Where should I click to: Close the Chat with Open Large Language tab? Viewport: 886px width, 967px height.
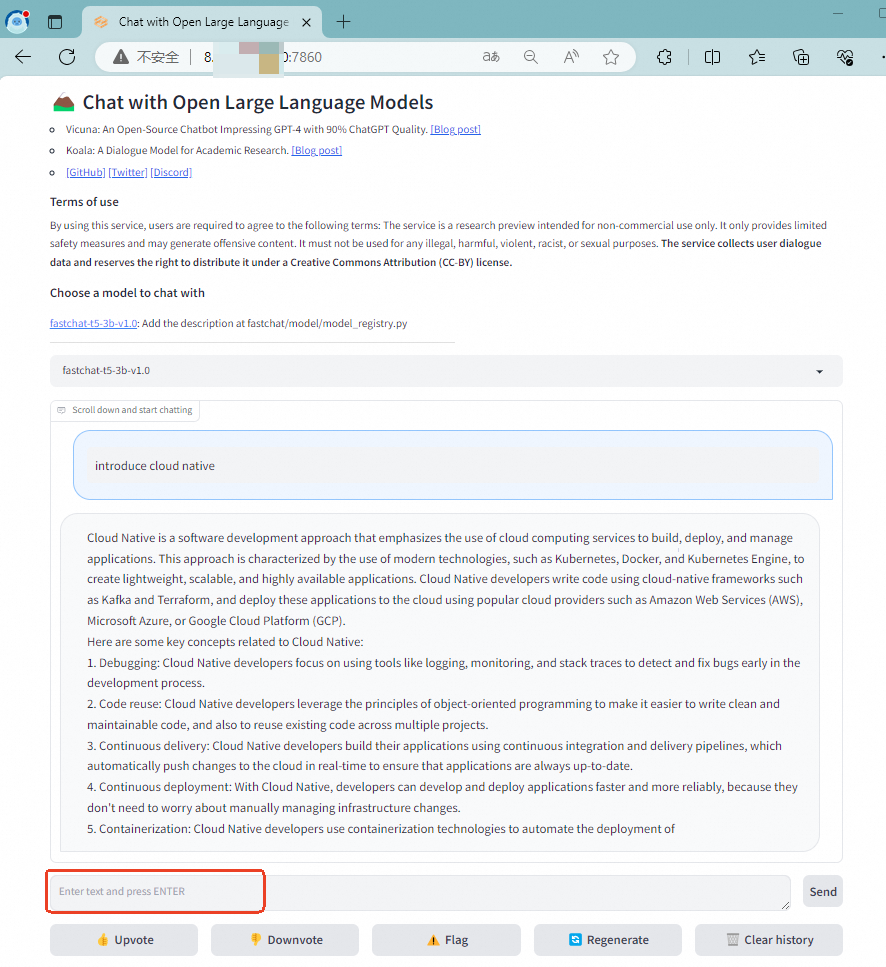[x=306, y=23]
